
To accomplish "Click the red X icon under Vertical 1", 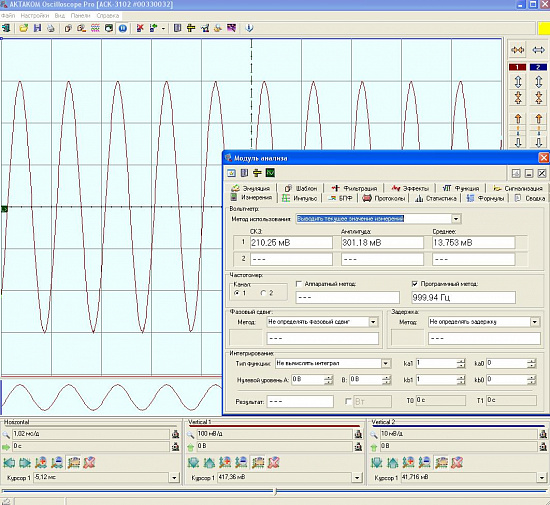I will (x=274, y=463).
